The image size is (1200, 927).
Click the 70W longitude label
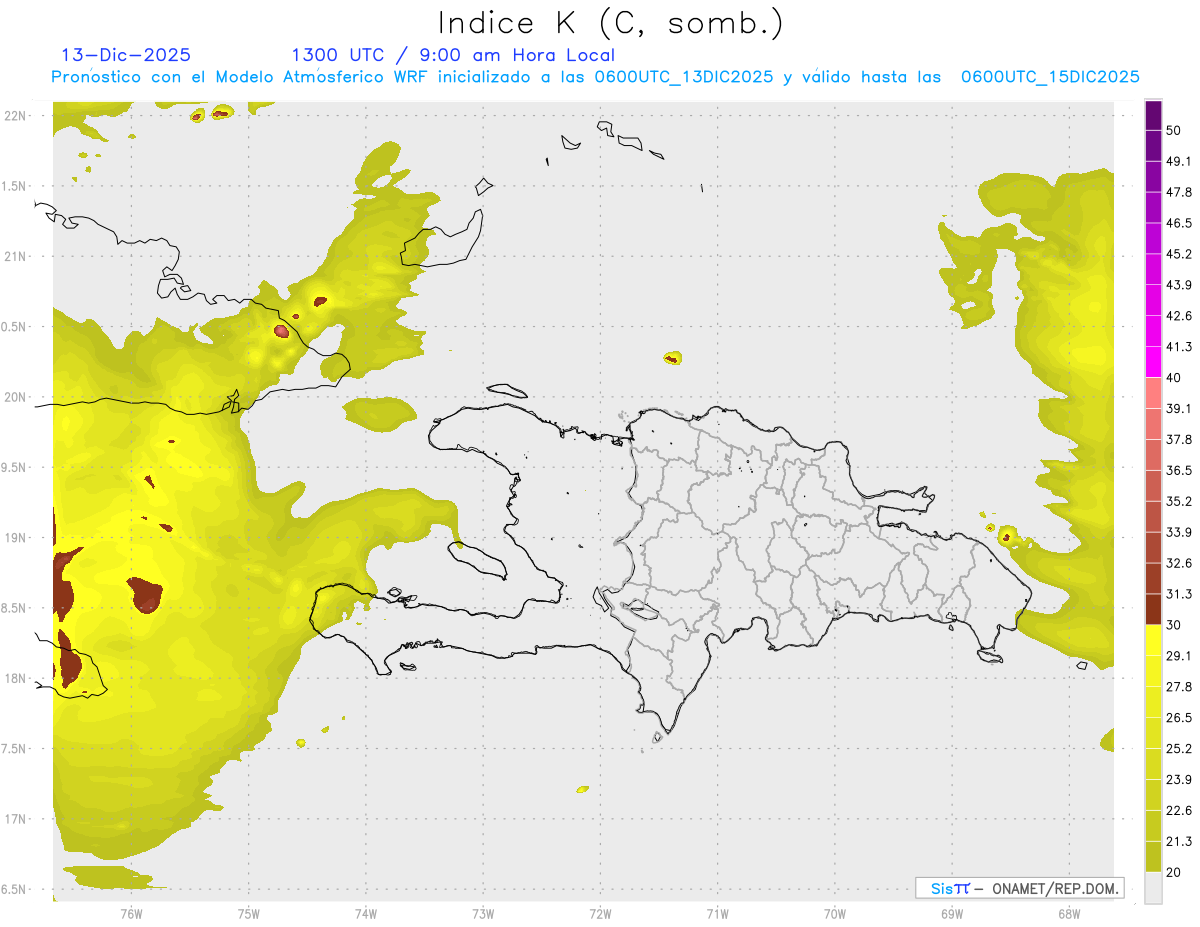(x=834, y=913)
